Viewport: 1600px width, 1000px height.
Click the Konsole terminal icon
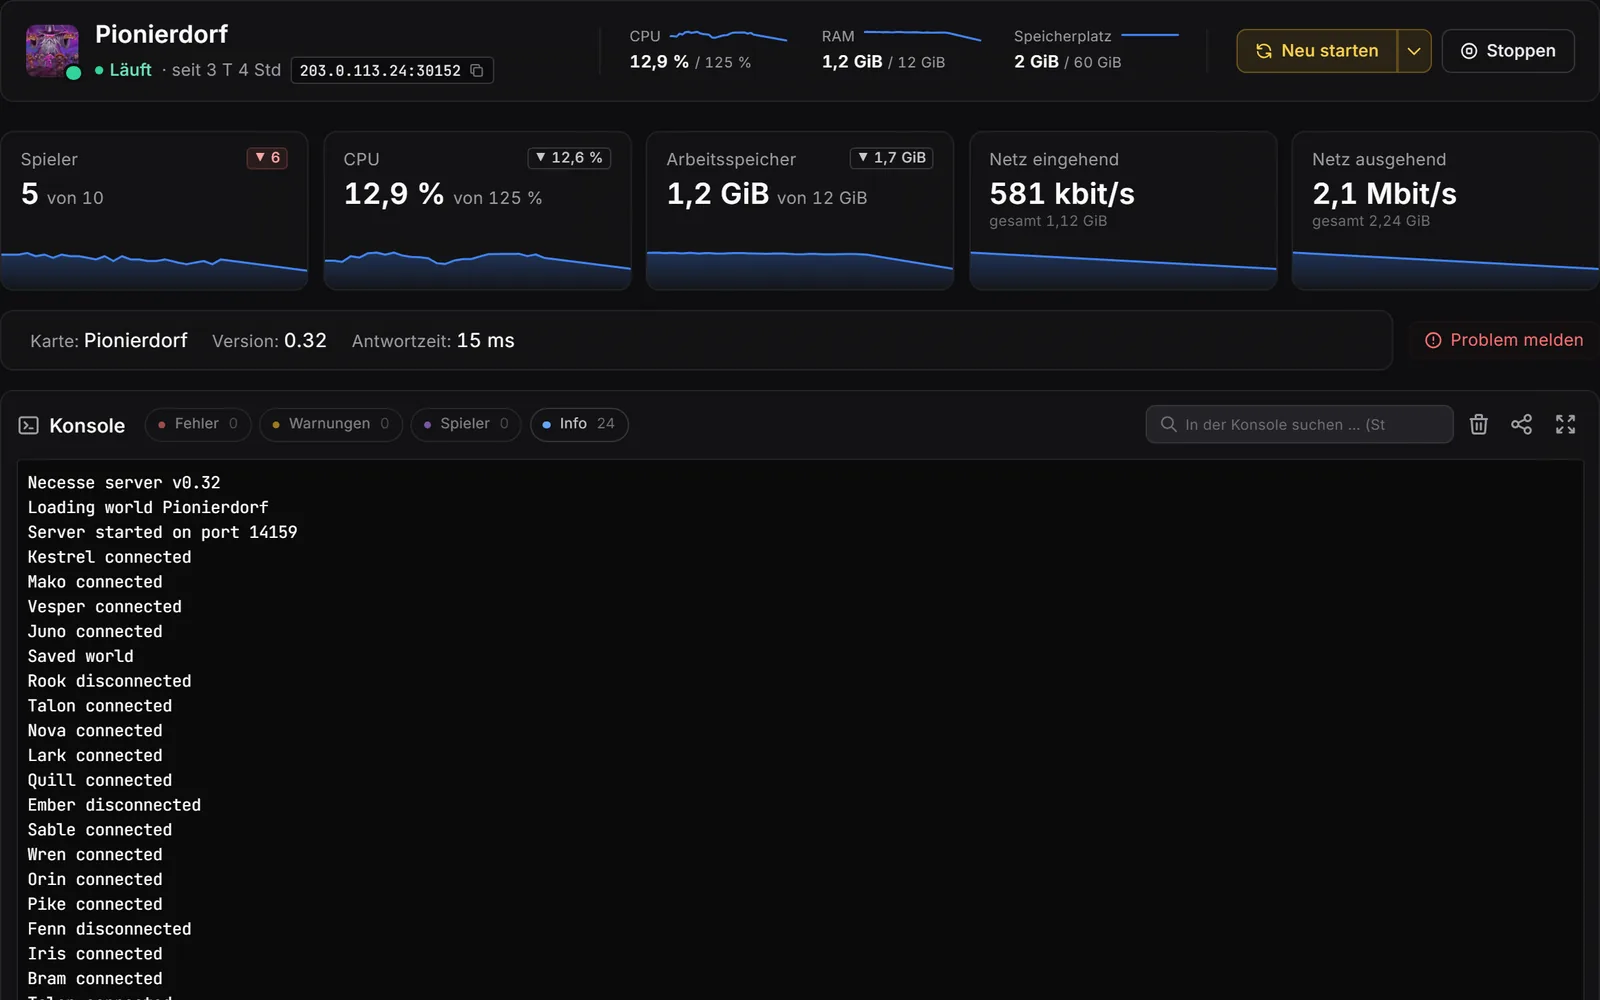pos(29,425)
